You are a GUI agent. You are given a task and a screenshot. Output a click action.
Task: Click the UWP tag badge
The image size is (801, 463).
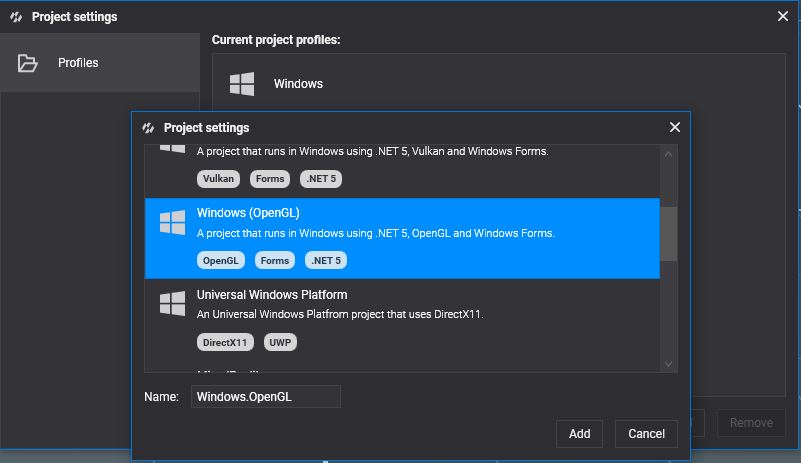(281, 342)
